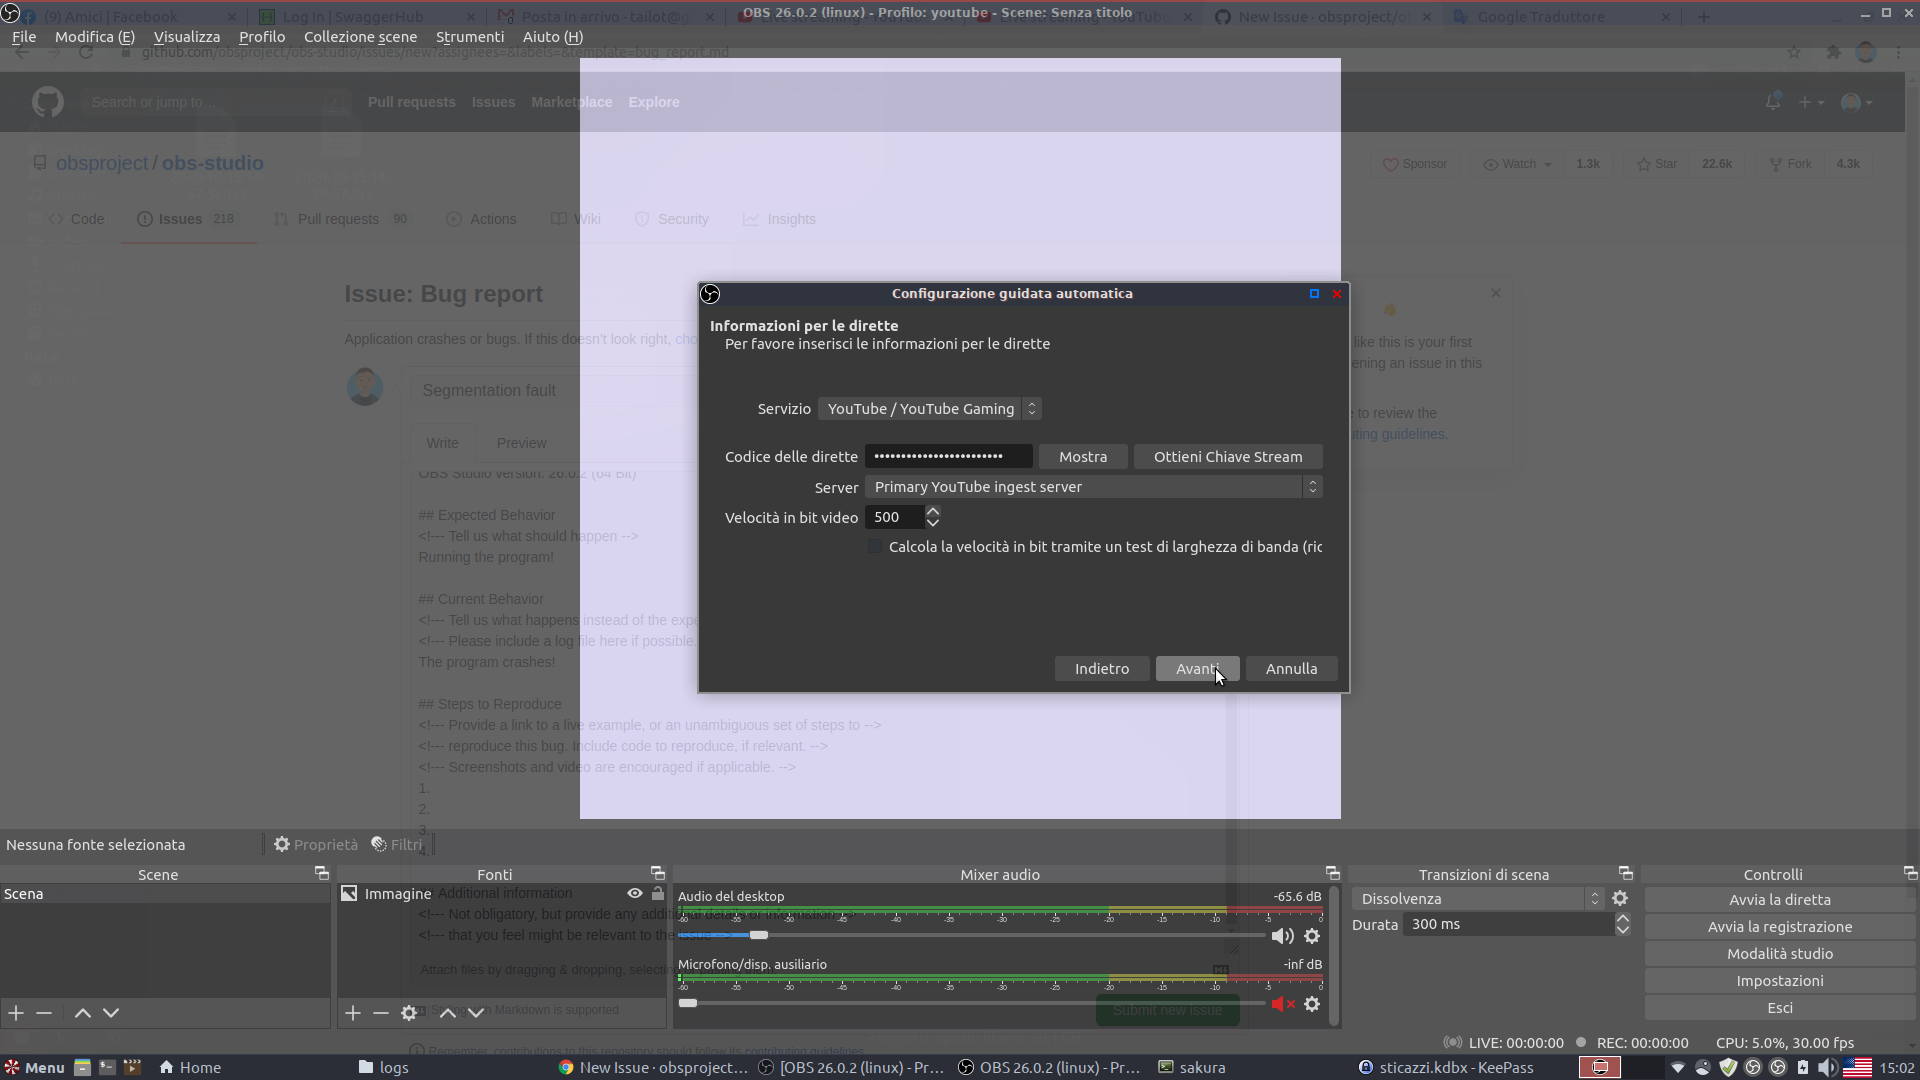1920x1080 pixels.
Task: Enable the bandwidth test checkbox in the wizard
Action: (x=874, y=547)
